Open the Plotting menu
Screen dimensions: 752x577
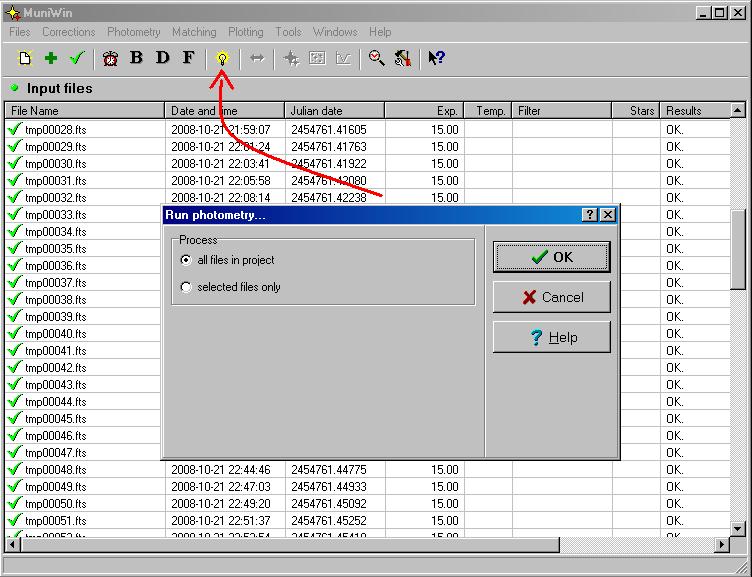pos(245,32)
